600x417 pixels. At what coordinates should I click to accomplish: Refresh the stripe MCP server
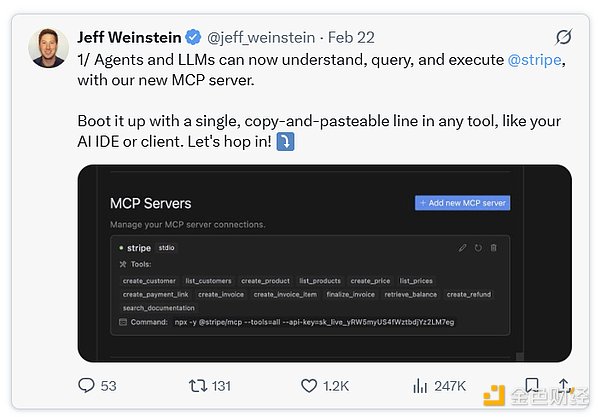tap(478, 247)
